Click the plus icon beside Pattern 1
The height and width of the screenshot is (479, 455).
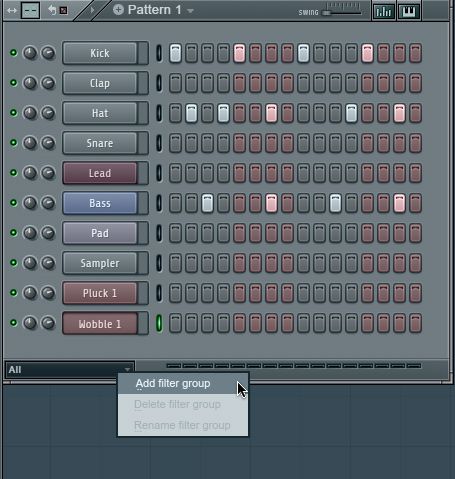click(118, 10)
